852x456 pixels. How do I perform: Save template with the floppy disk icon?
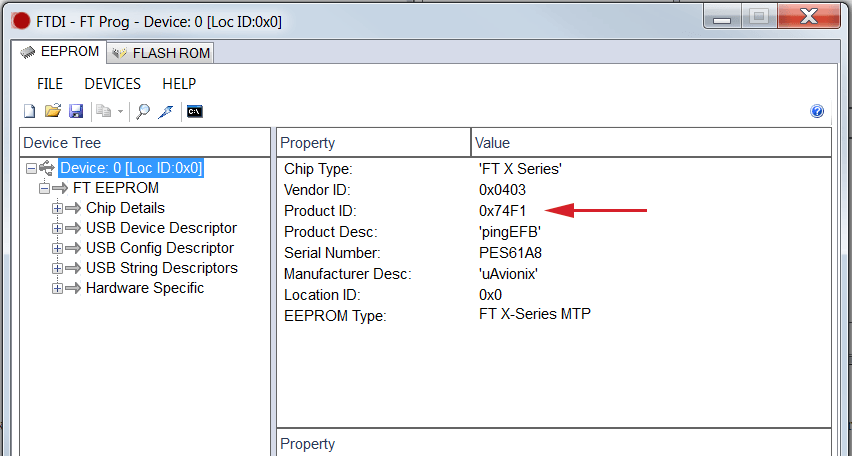coord(76,111)
